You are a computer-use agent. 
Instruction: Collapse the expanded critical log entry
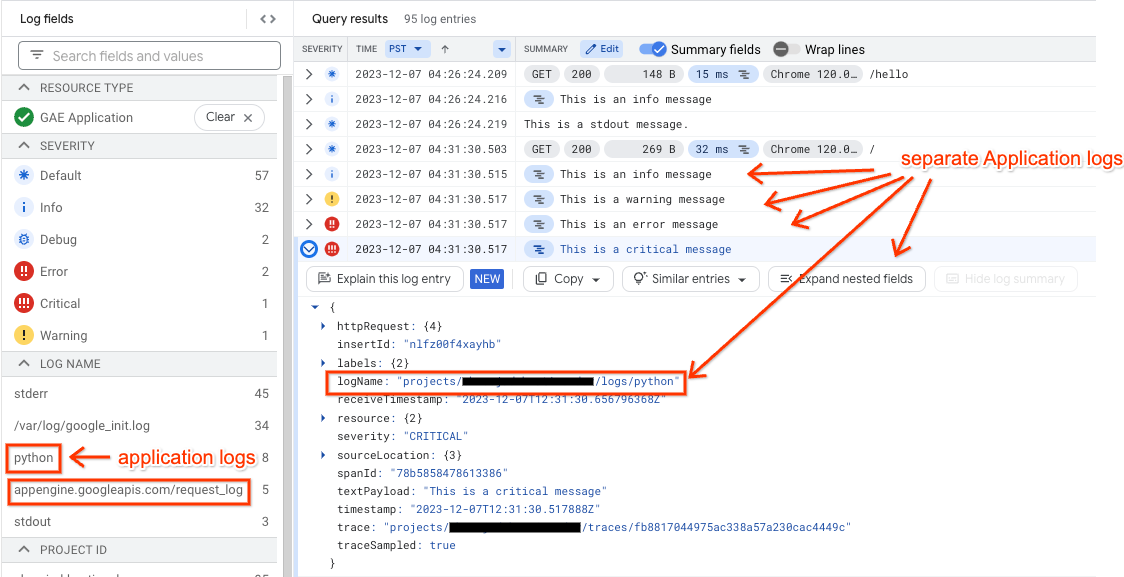[x=308, y=249]
